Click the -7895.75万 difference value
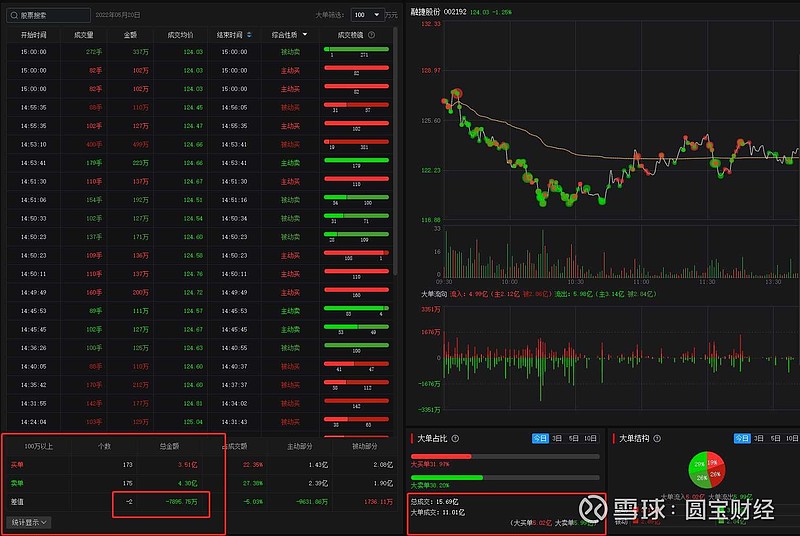The height and width of the screenshot is (536, 800). click(x=181, y=502)
